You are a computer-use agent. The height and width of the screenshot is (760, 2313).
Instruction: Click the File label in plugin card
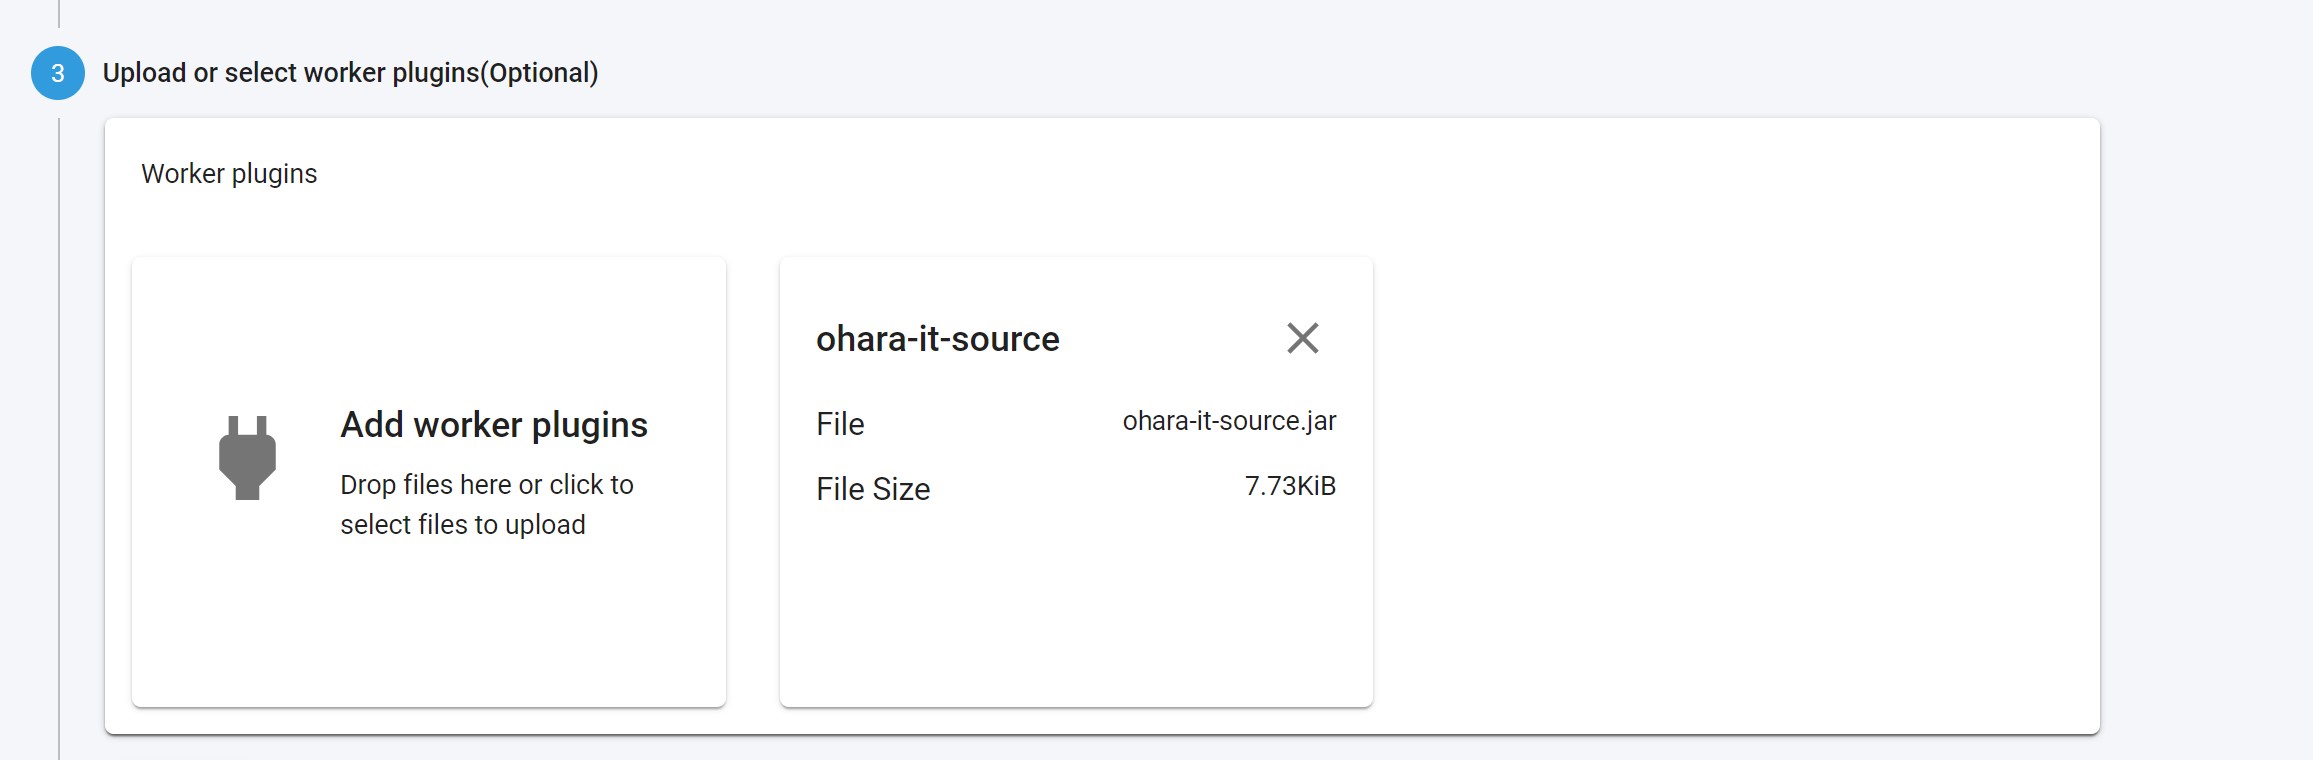point(840,424)
